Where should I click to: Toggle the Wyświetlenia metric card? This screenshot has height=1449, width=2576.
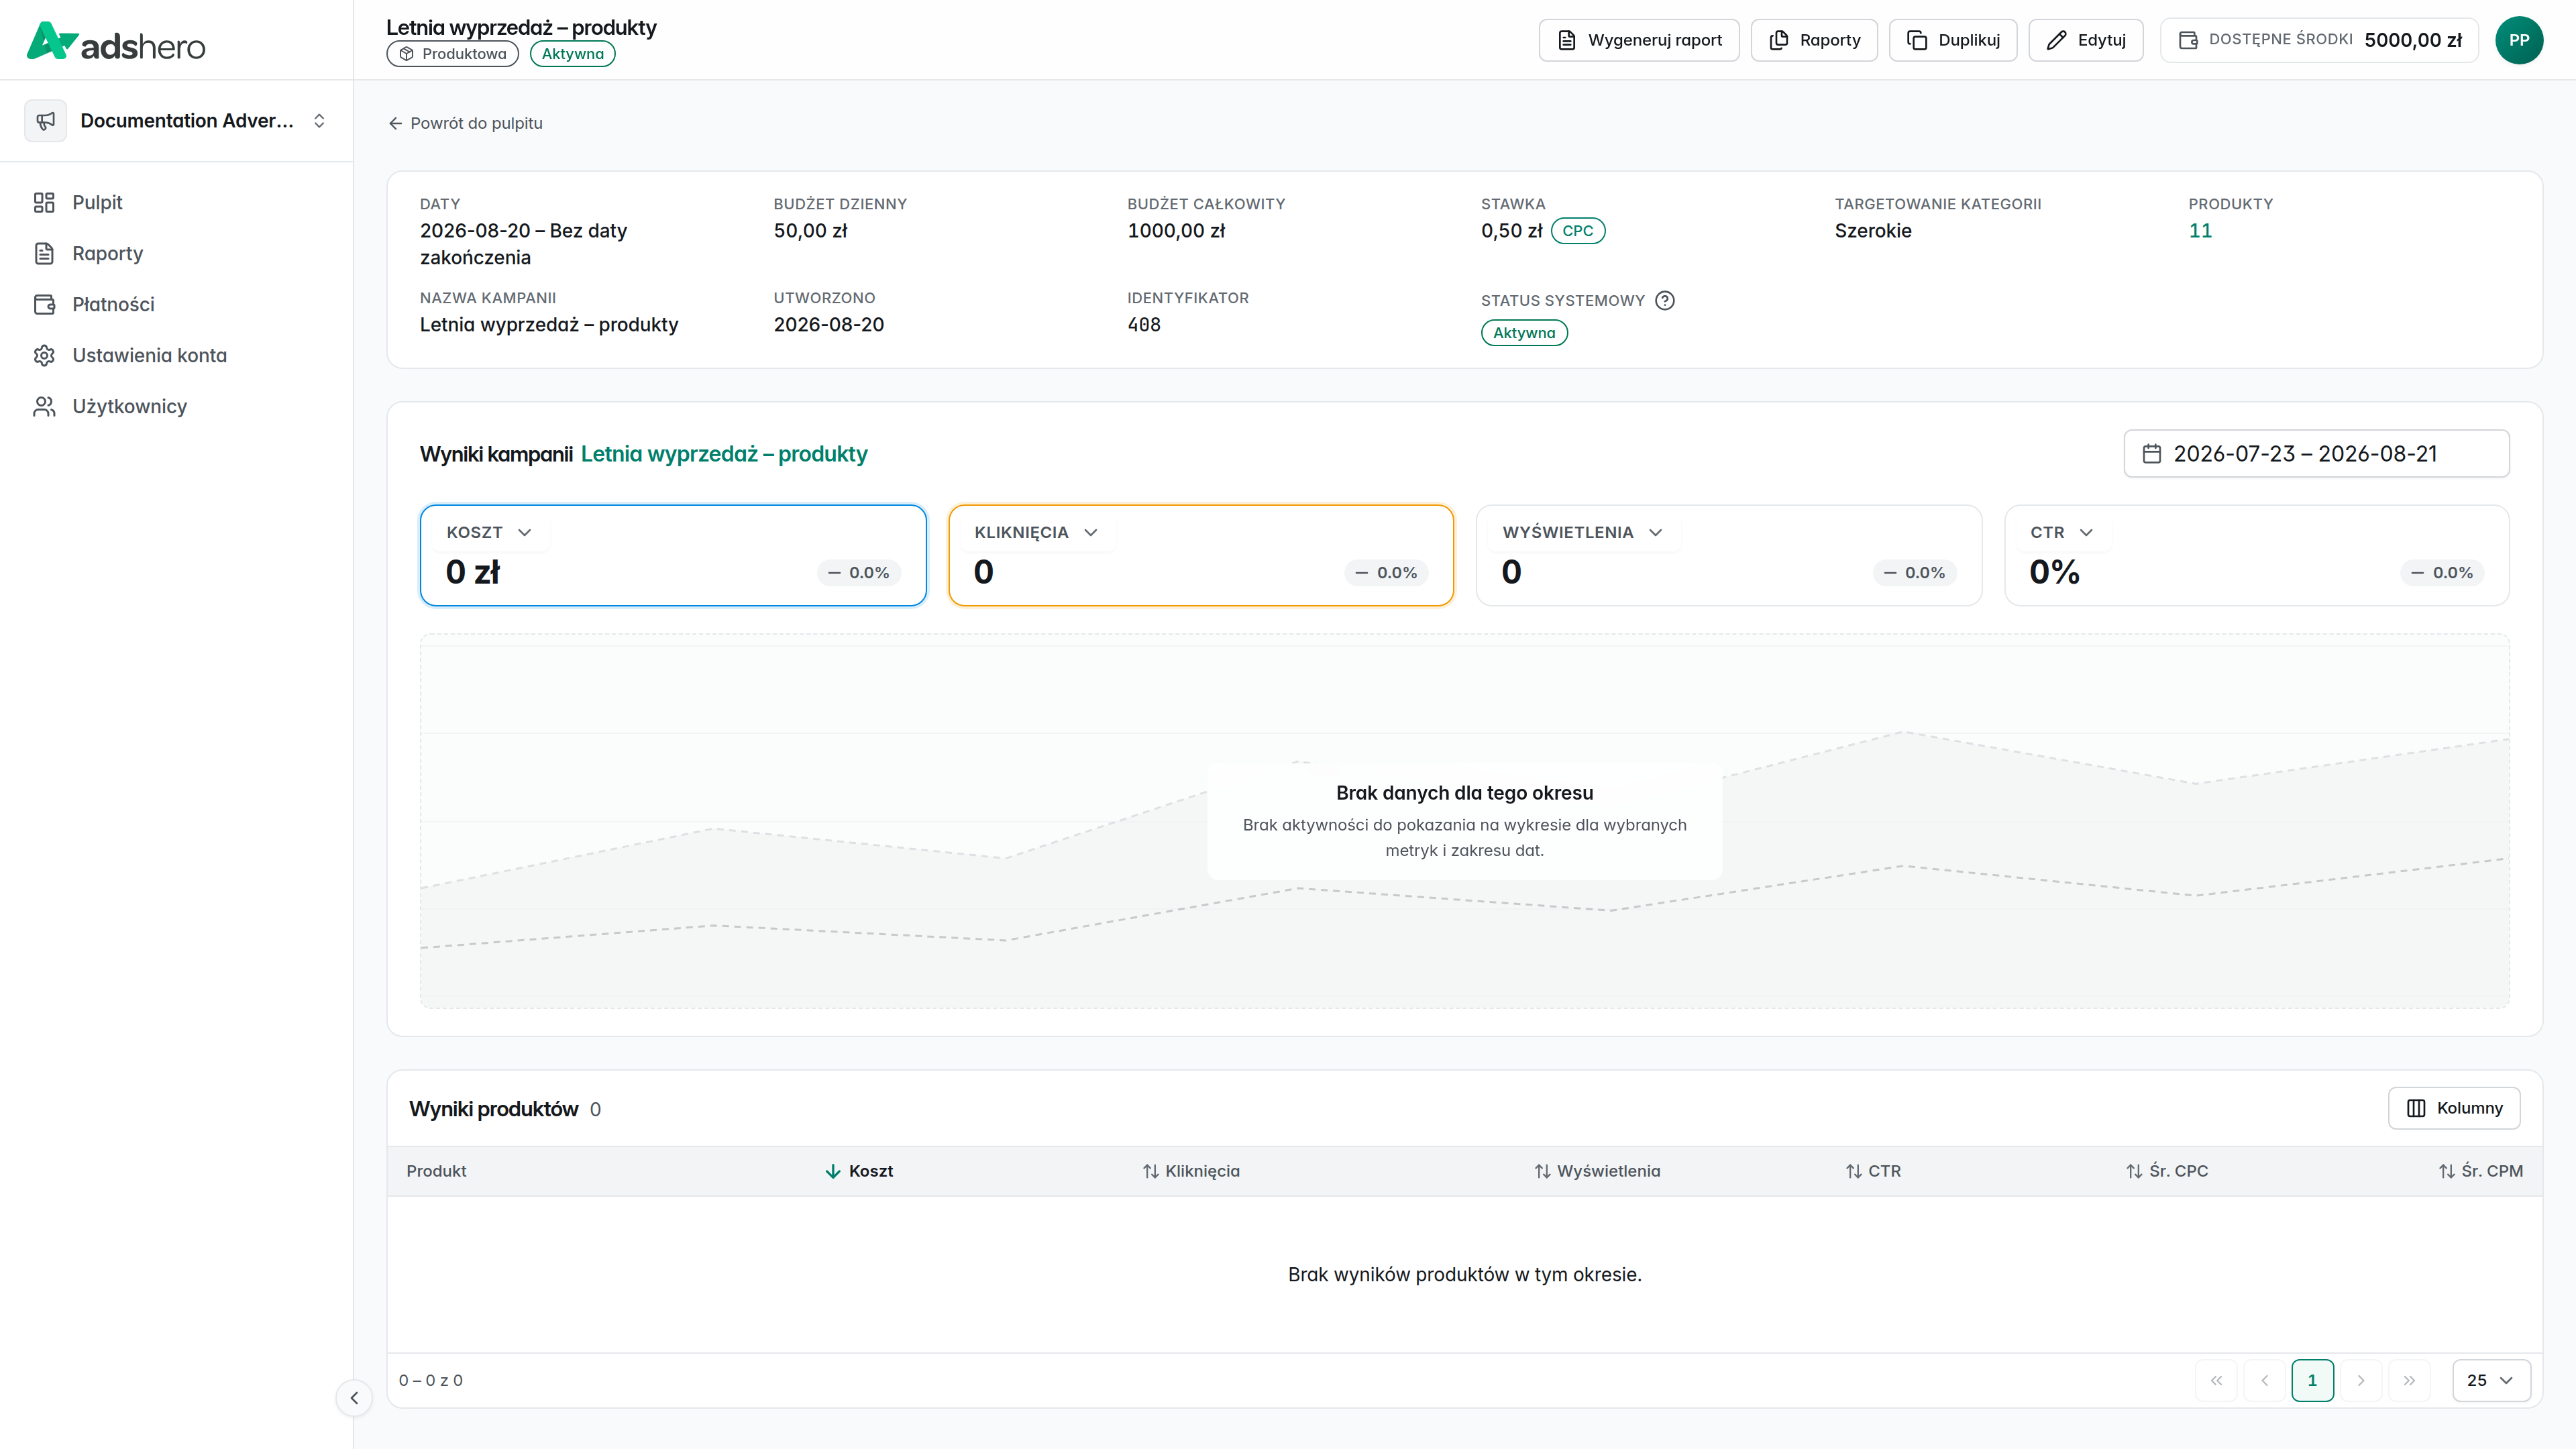[1728, 555]
